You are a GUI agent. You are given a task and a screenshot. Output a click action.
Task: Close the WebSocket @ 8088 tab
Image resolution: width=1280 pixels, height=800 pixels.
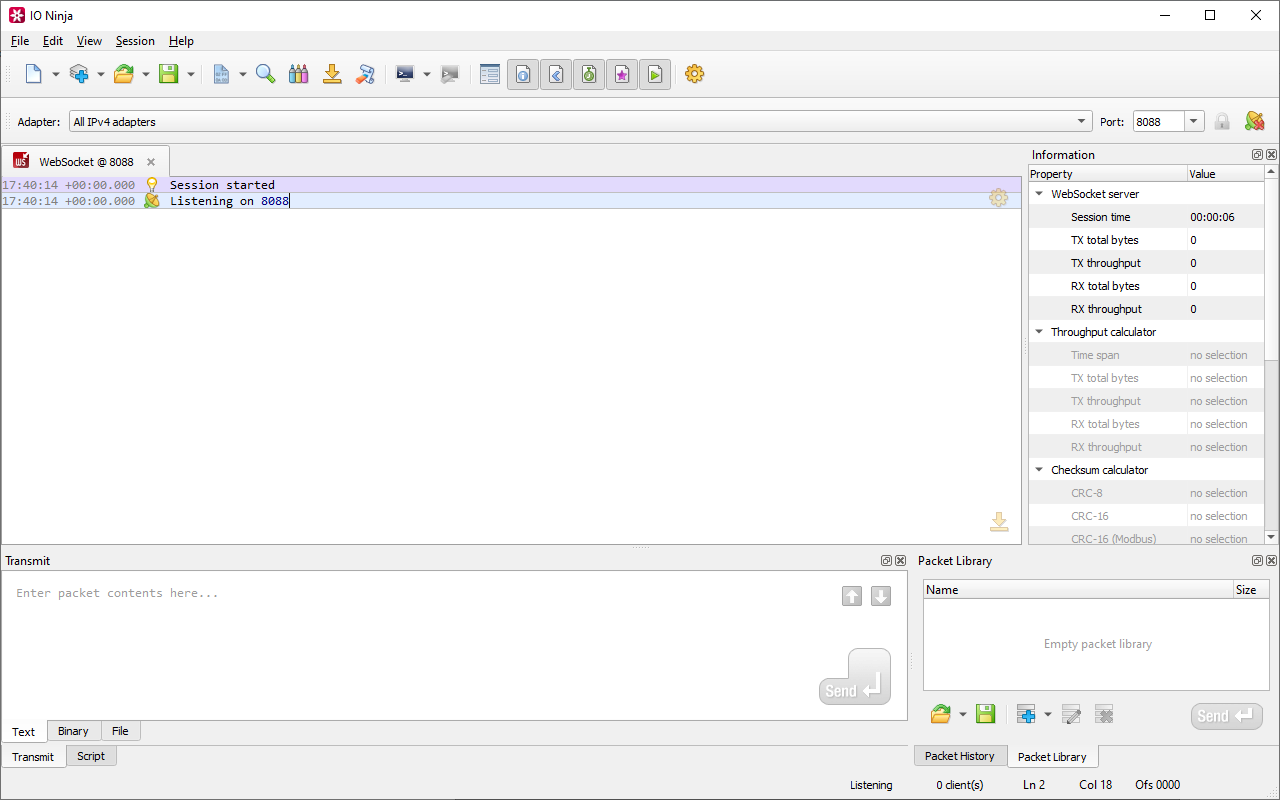[x=151, y=162]
